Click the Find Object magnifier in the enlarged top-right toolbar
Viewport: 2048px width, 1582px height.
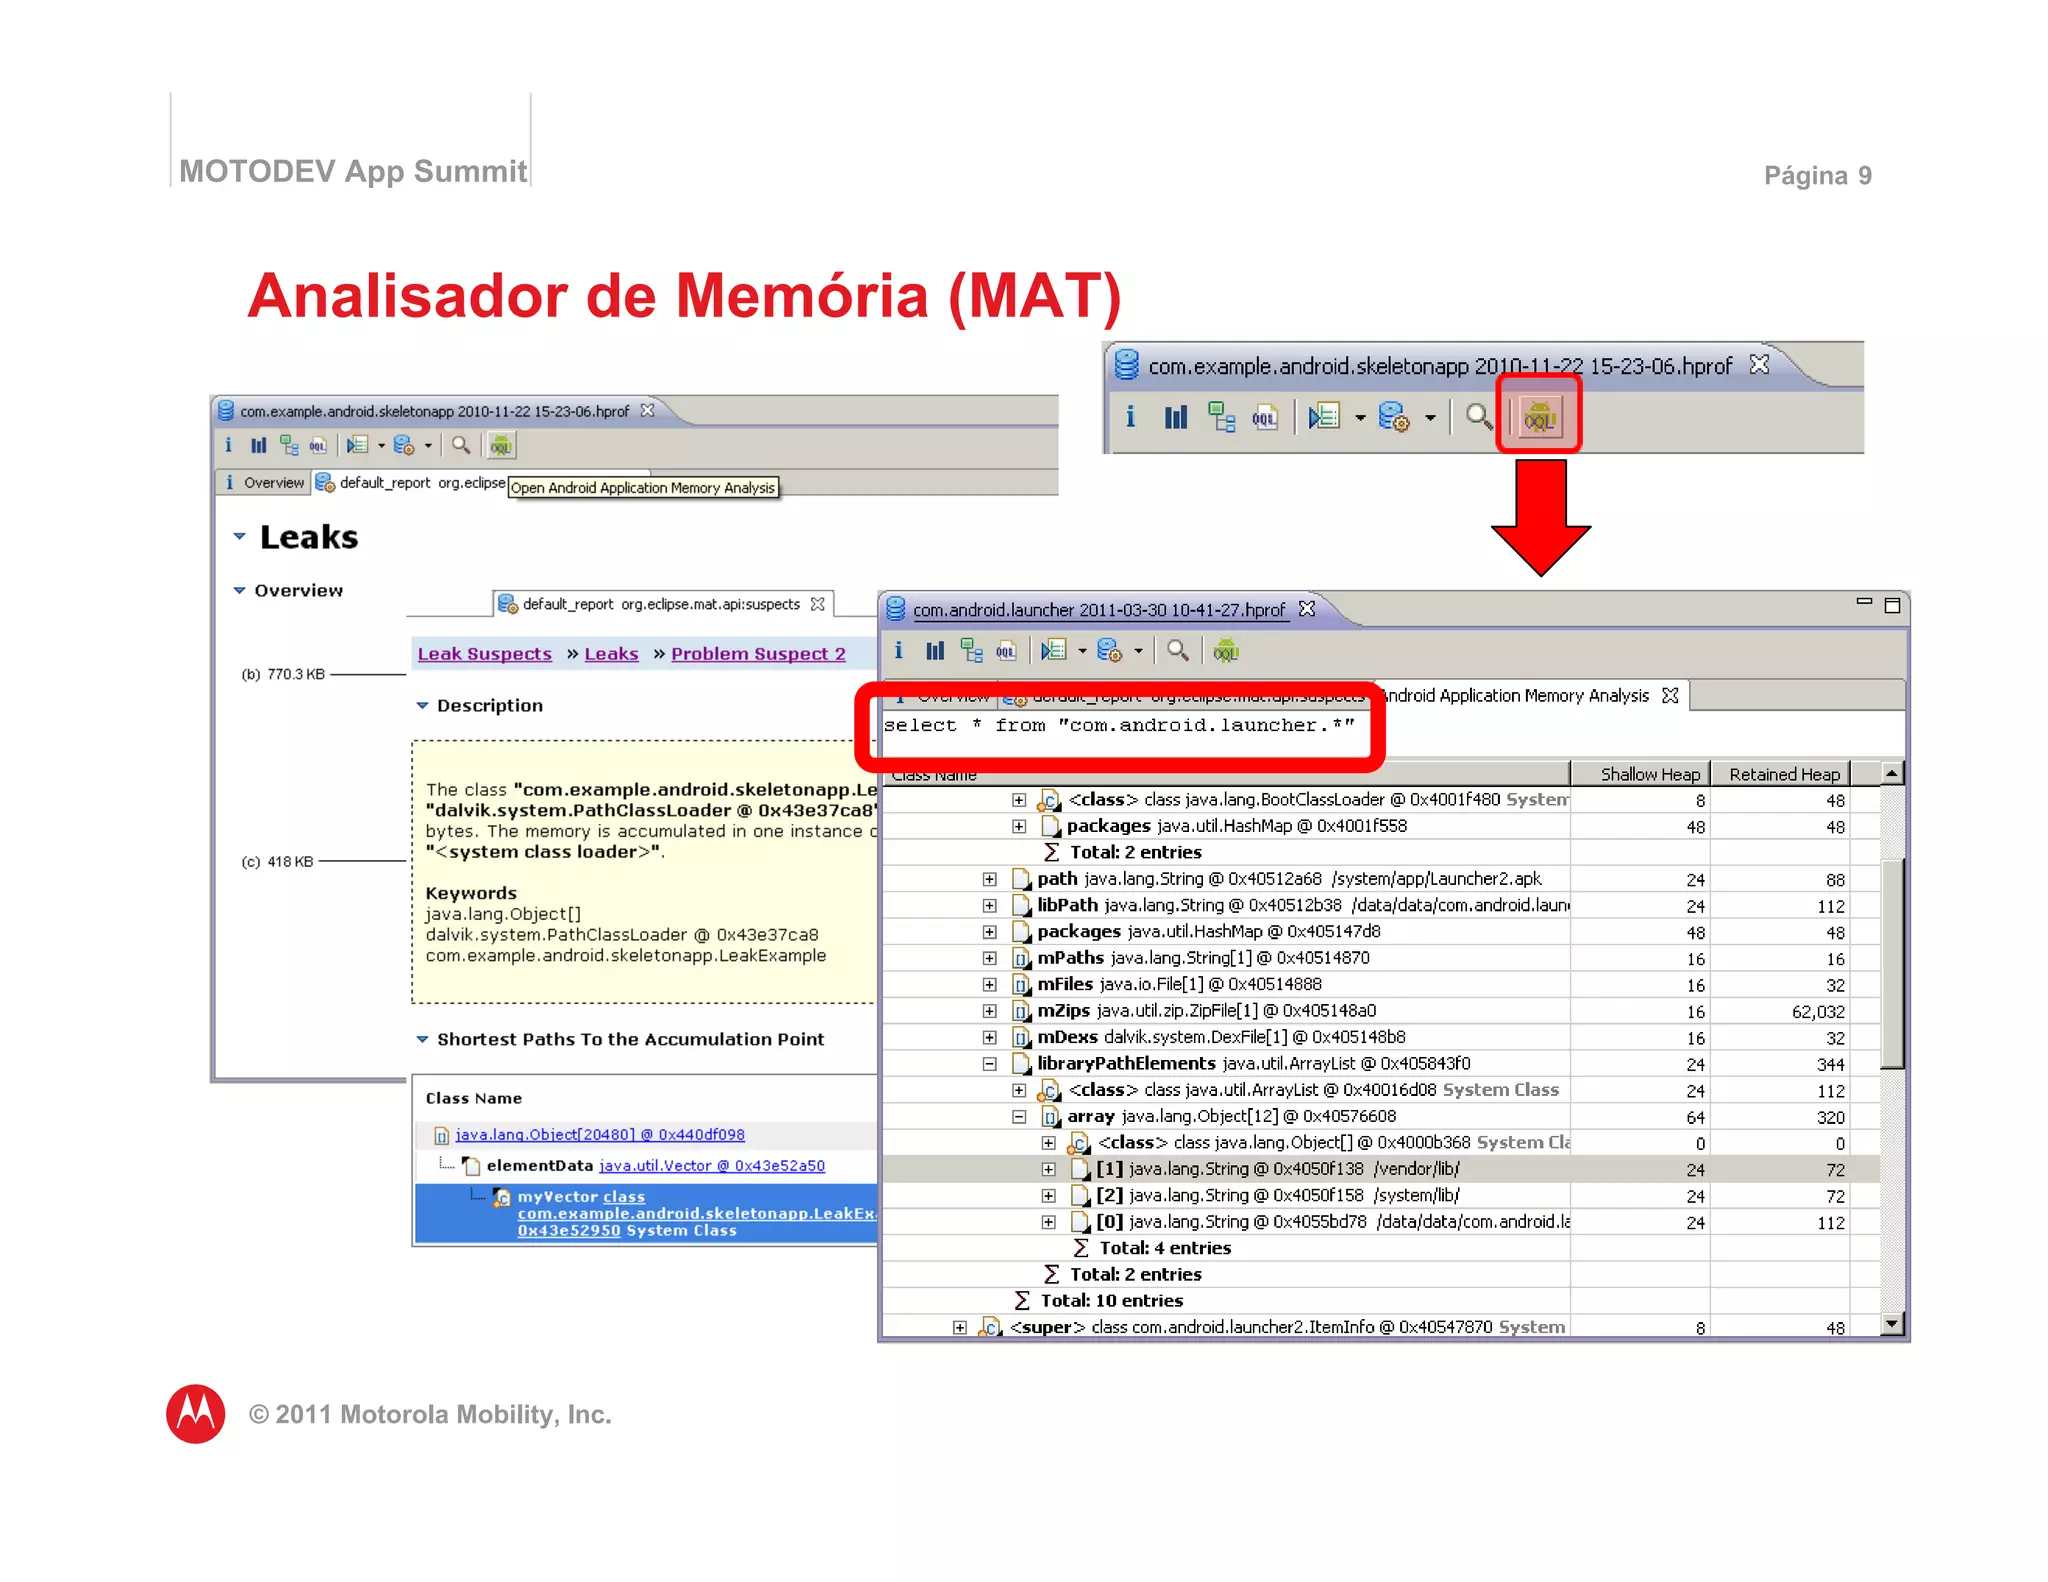1479,416
